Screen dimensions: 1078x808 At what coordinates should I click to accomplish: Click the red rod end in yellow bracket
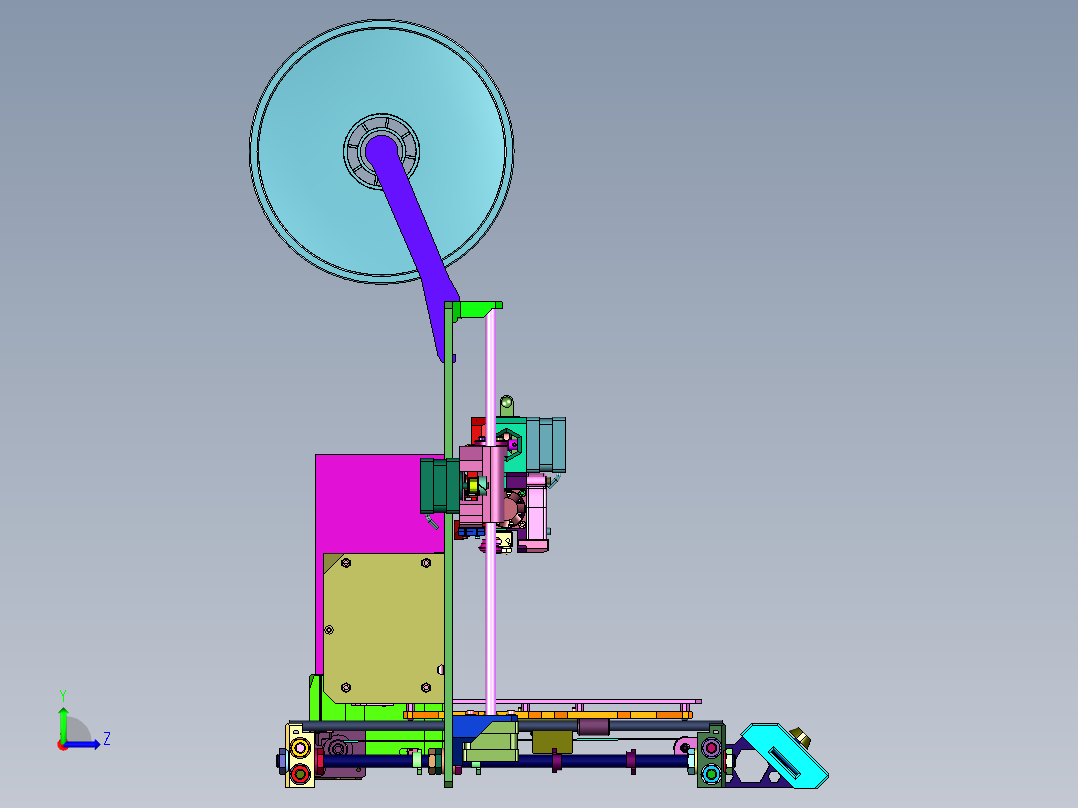coord(300,774)
